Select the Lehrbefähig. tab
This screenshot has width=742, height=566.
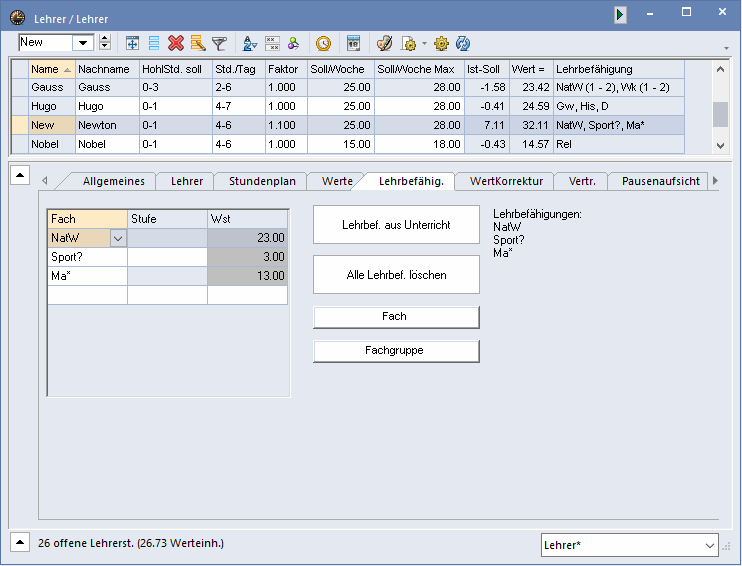pos(411,181)
